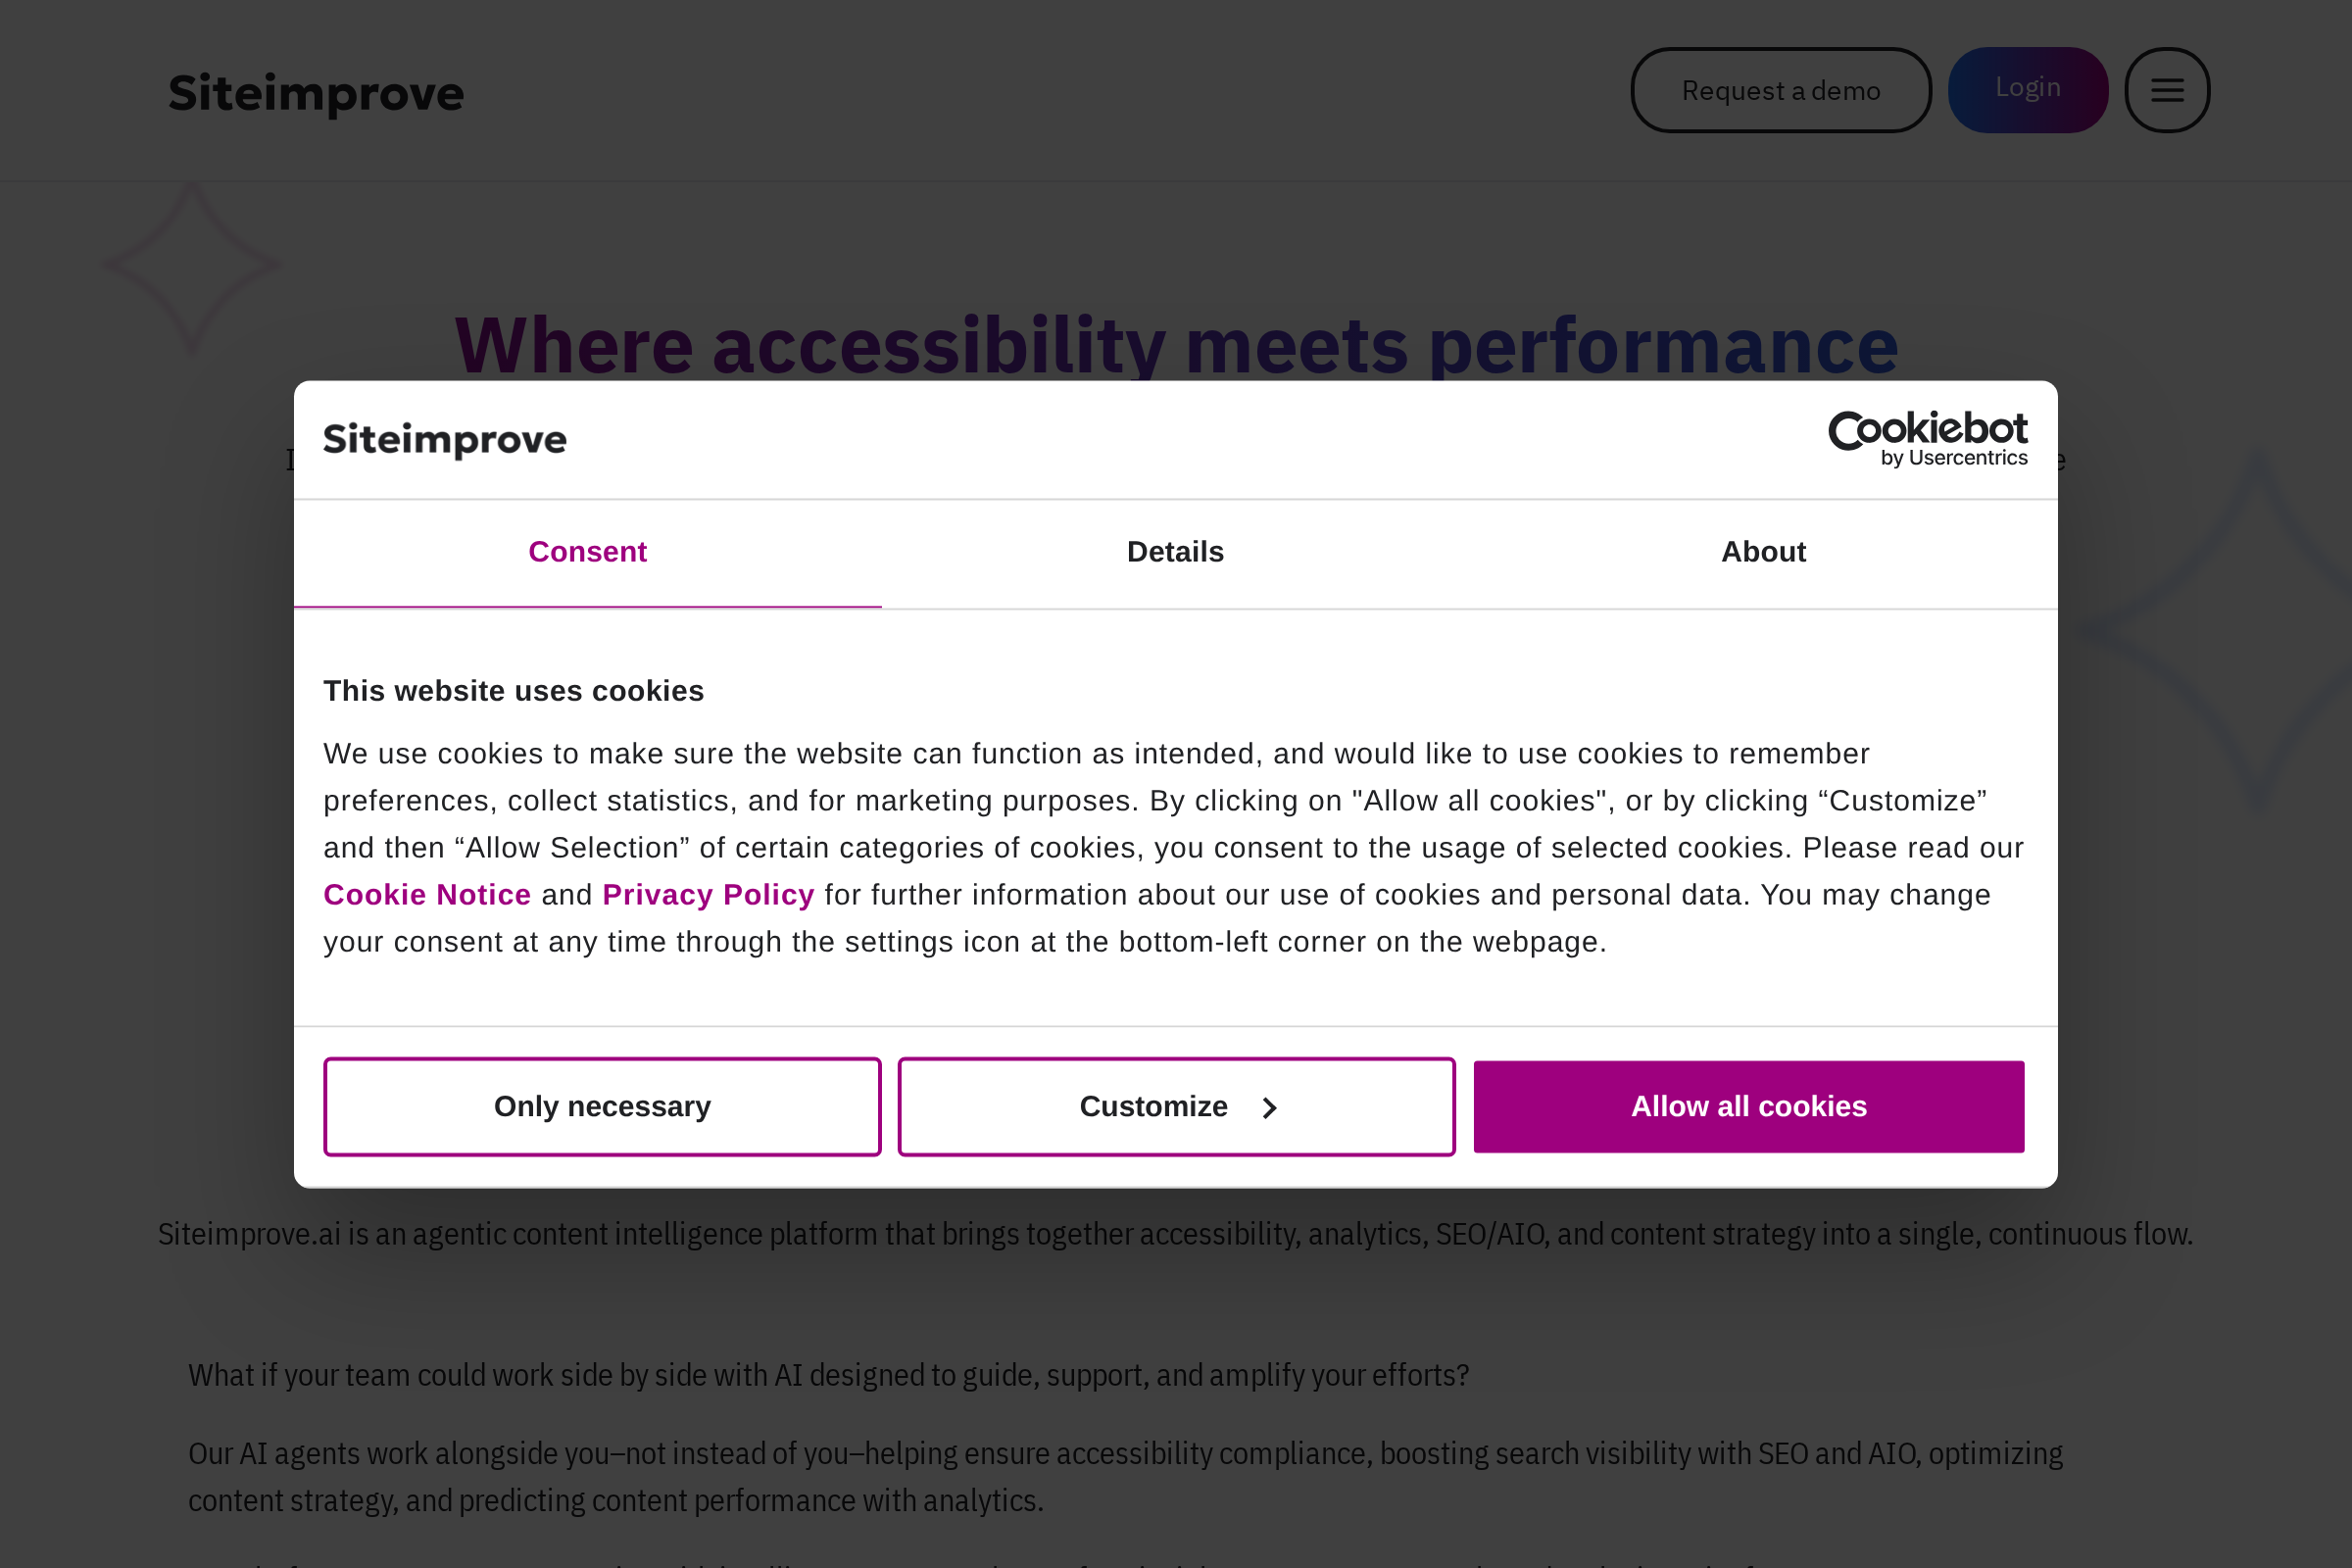Viewport: 2352px width, 1568px height.
Task: Click the Request a demo button
Action: point(1781,89)
